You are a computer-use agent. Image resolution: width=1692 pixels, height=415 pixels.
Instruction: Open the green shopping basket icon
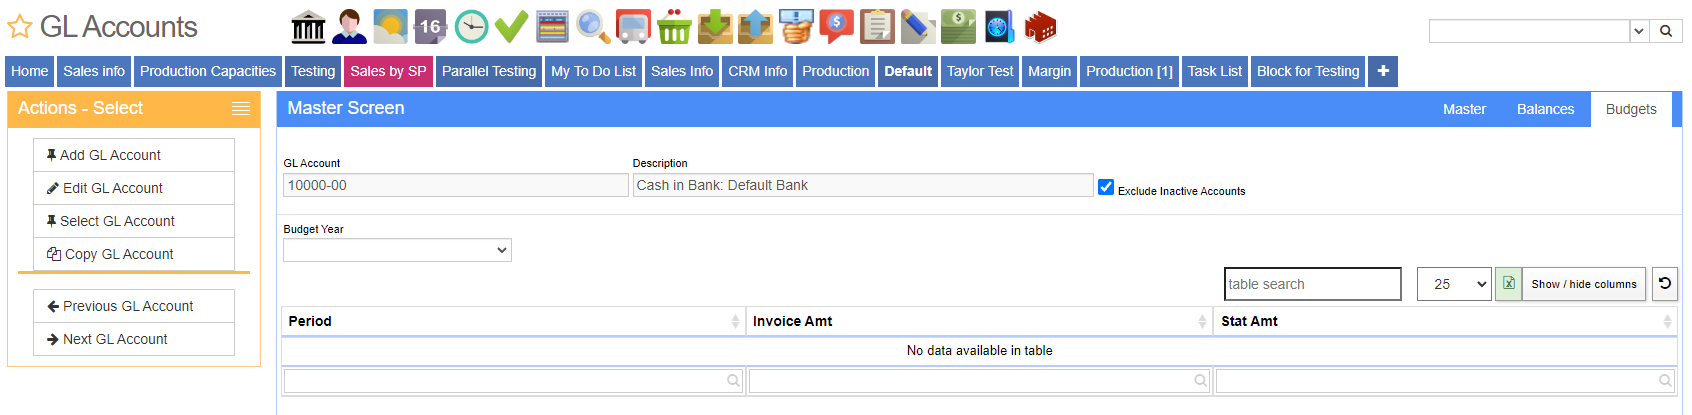(x=674, y=27)
